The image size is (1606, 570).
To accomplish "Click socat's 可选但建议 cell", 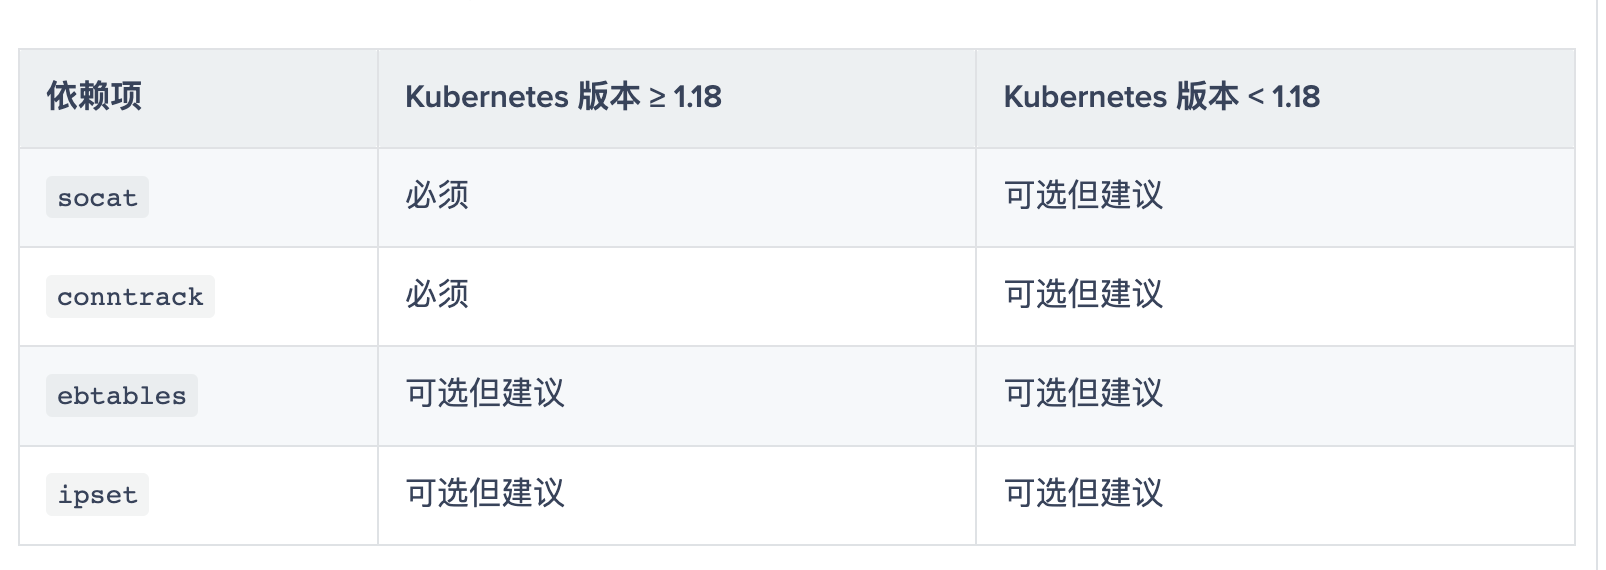I will tap(1083, 195).
